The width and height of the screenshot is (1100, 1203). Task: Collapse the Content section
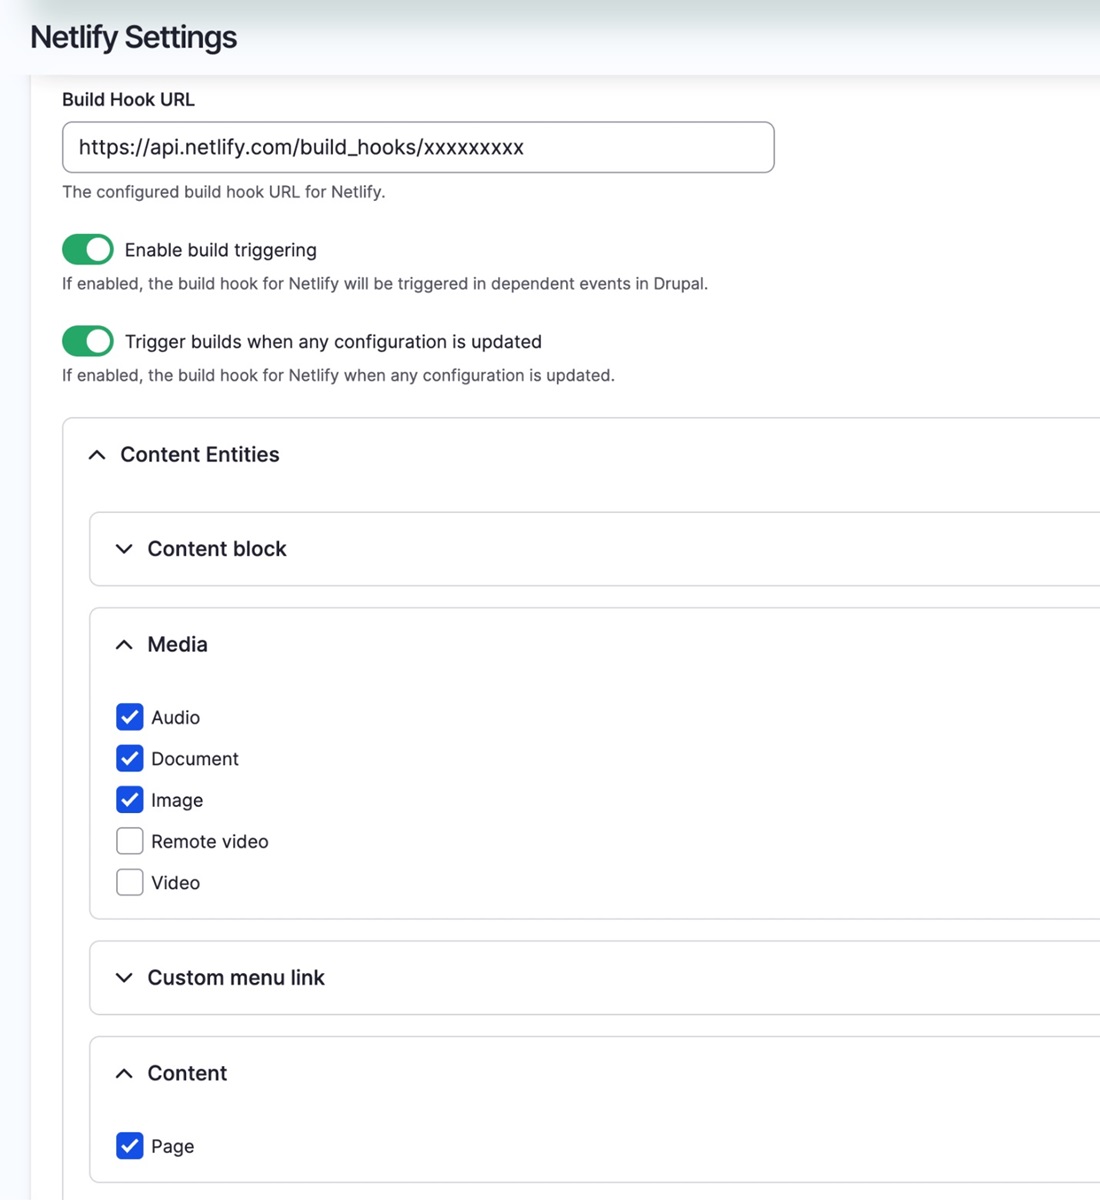(123, 1072)
